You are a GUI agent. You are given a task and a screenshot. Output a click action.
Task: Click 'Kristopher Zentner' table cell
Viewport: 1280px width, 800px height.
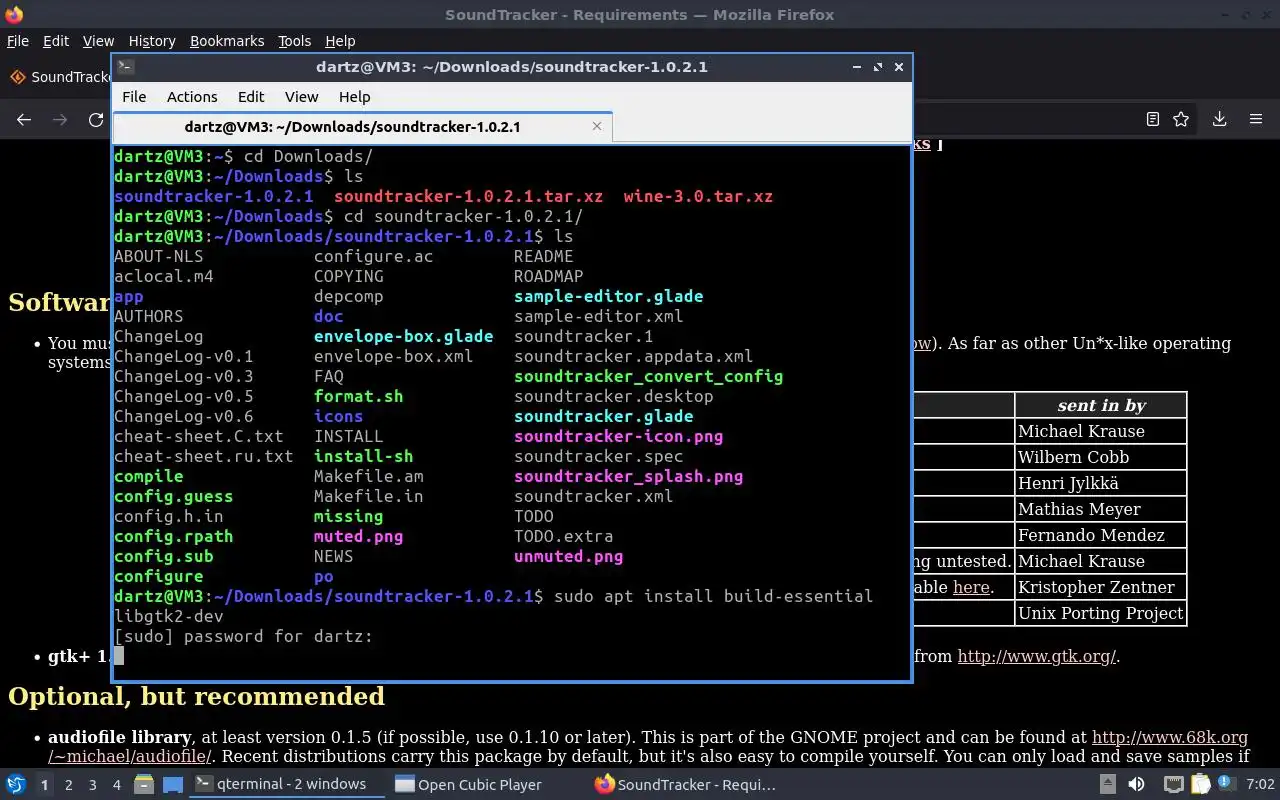point(1100,587)
